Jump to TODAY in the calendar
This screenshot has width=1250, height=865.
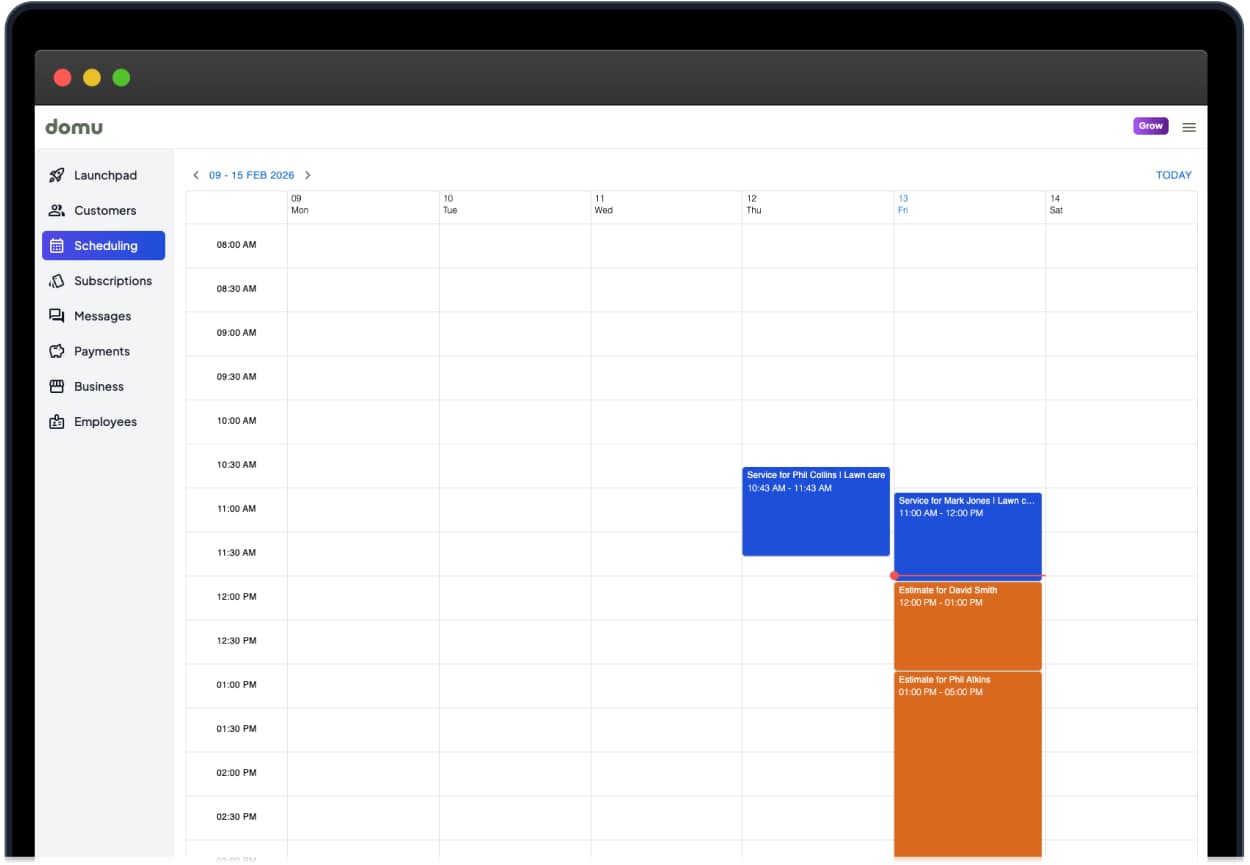tap(1173, 175)
